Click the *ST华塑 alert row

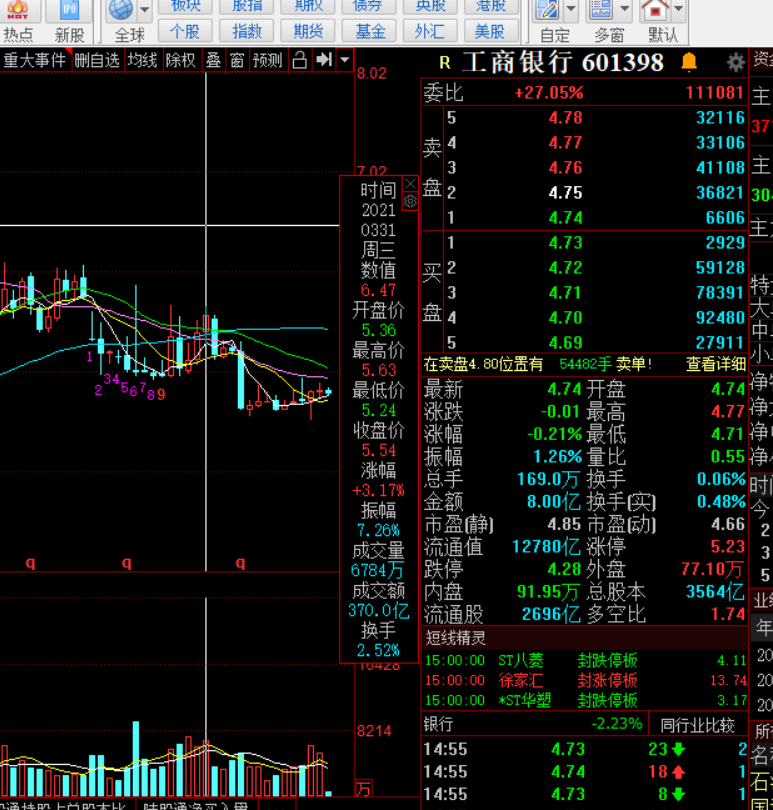(585, 700)
